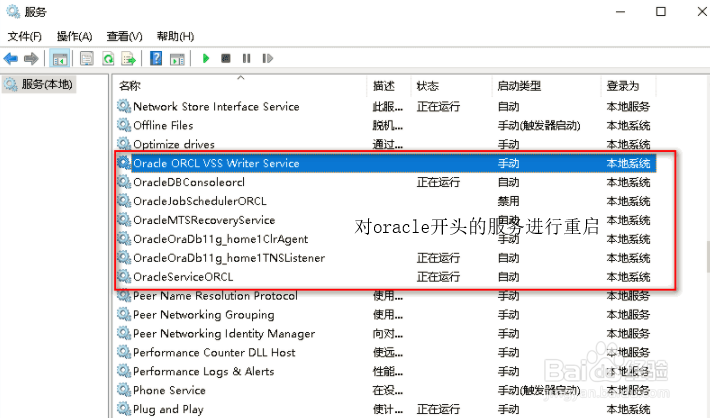Click gear icon of OracleJobSchedulerORCL row

point(124,200)
